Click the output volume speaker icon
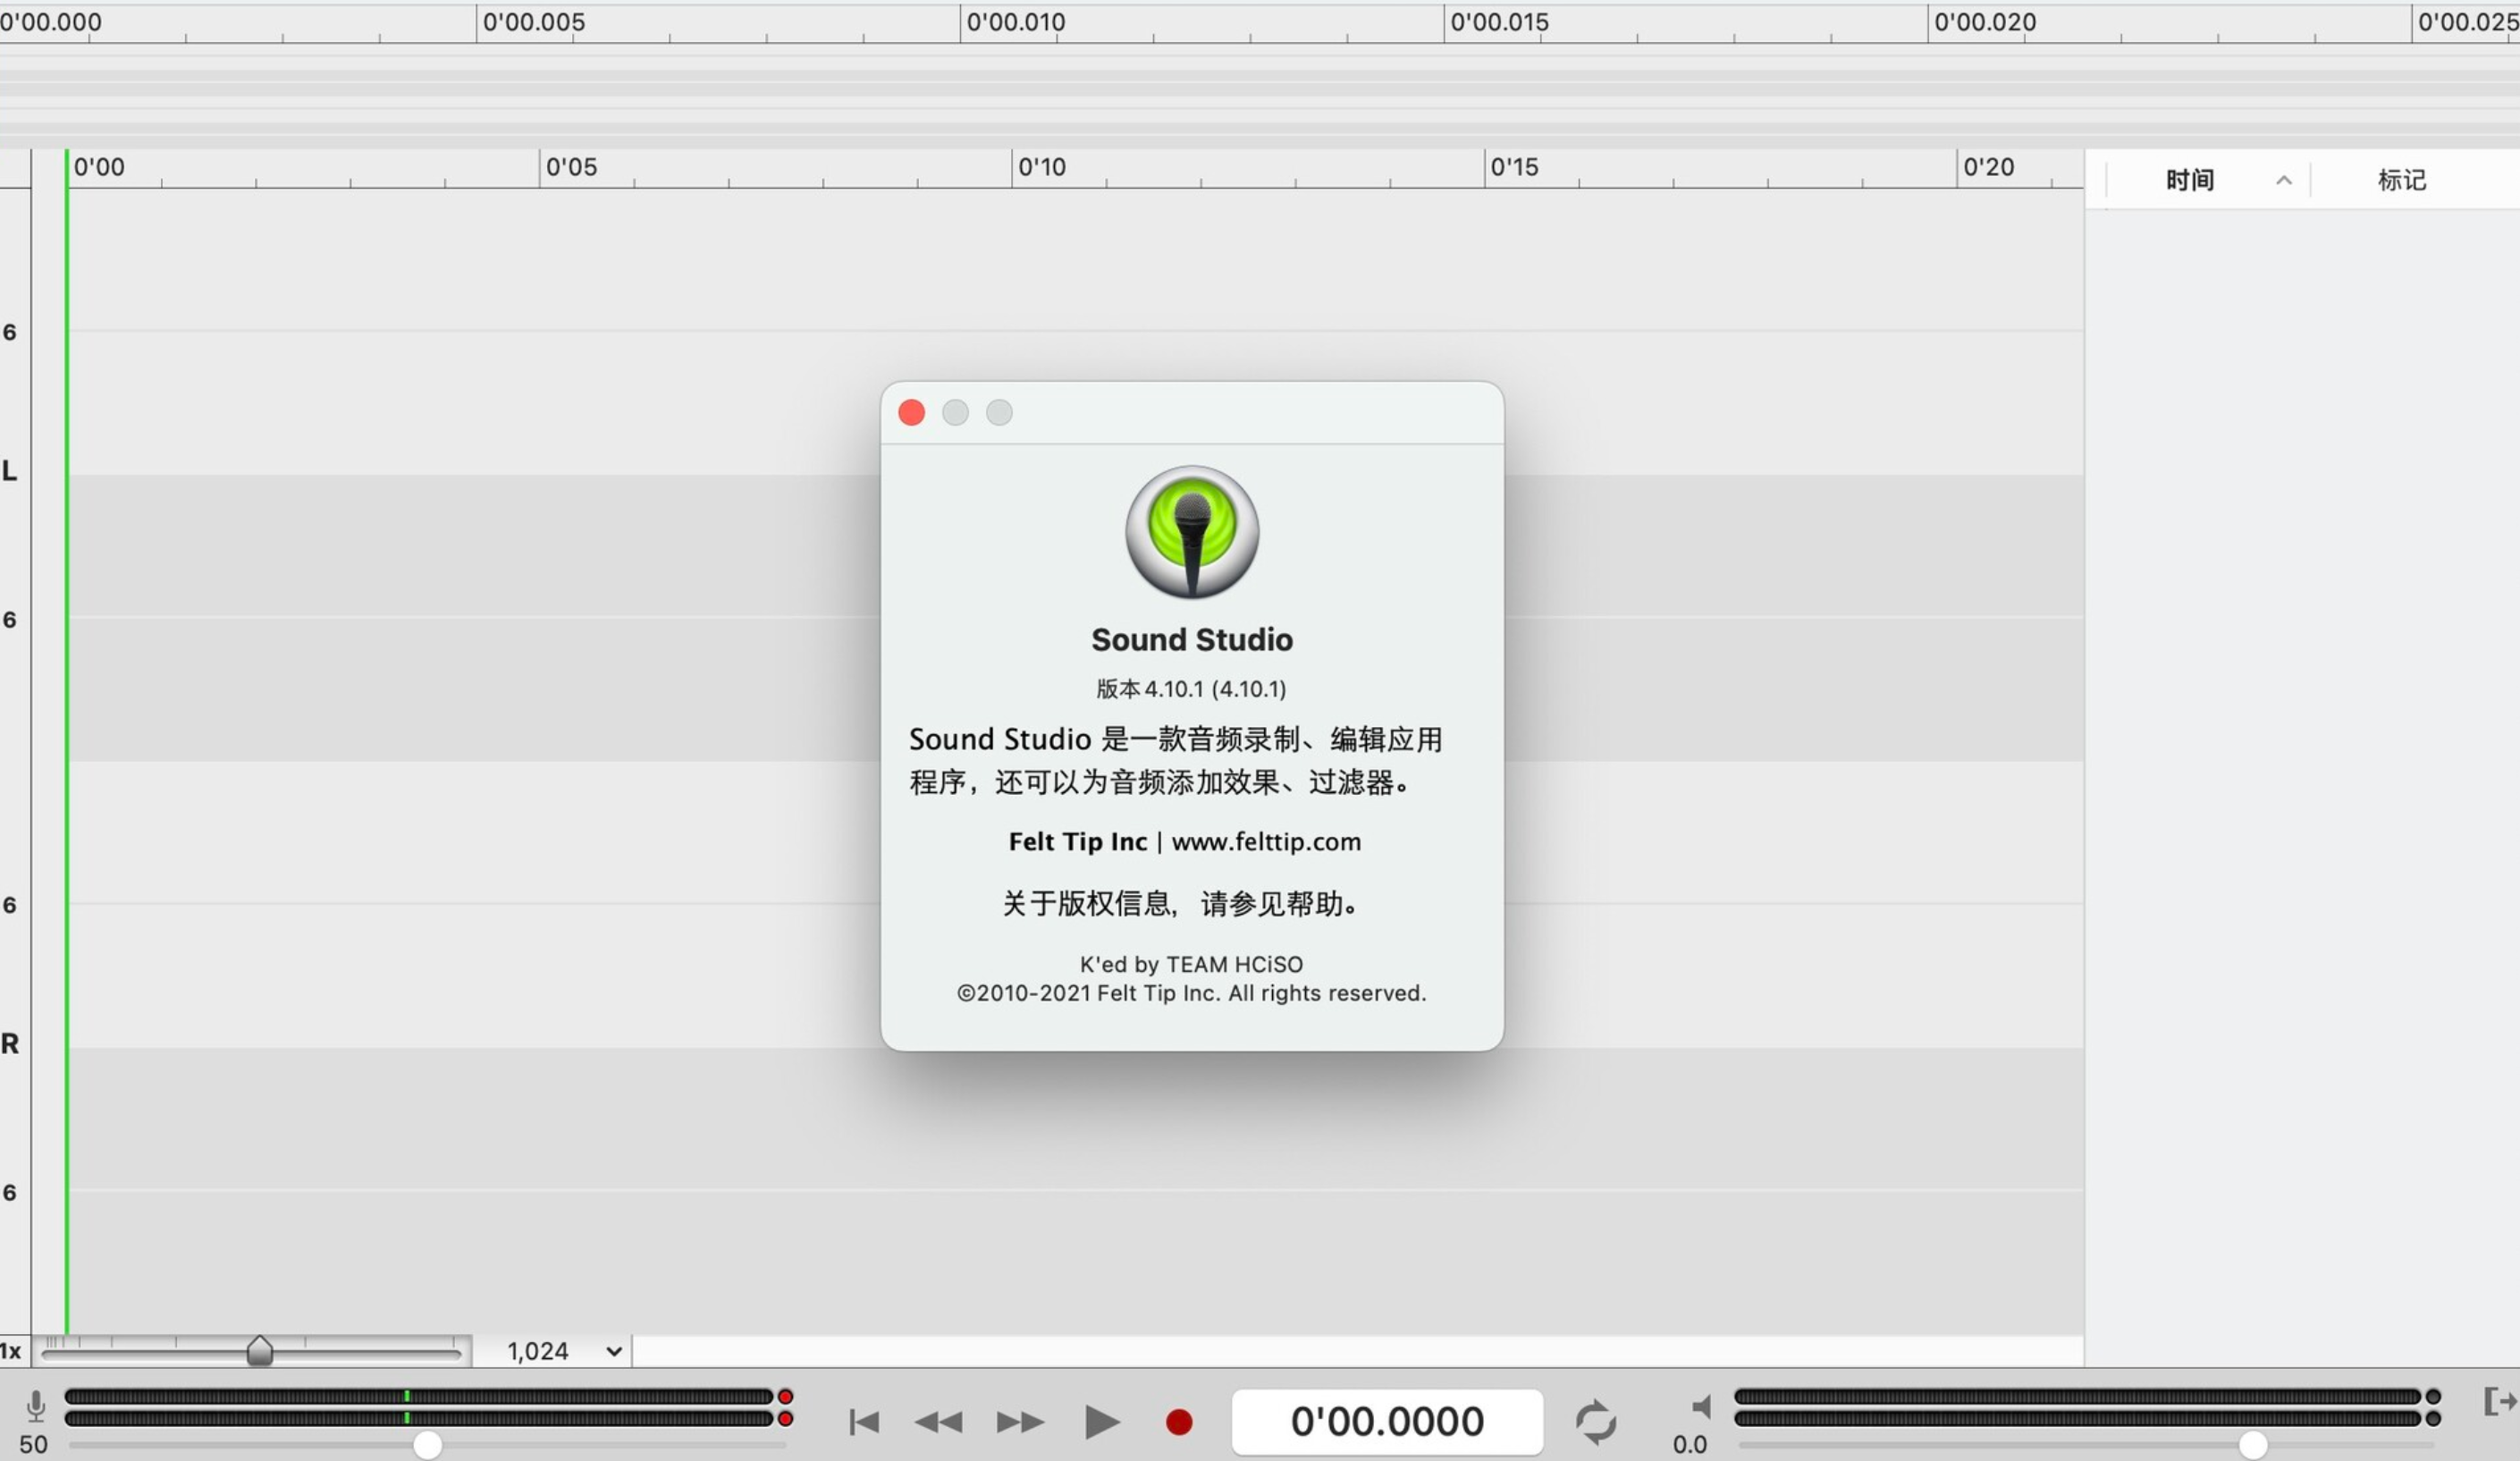Viewport: 2520px width, 1461px height. [x=1701, y=1407]
